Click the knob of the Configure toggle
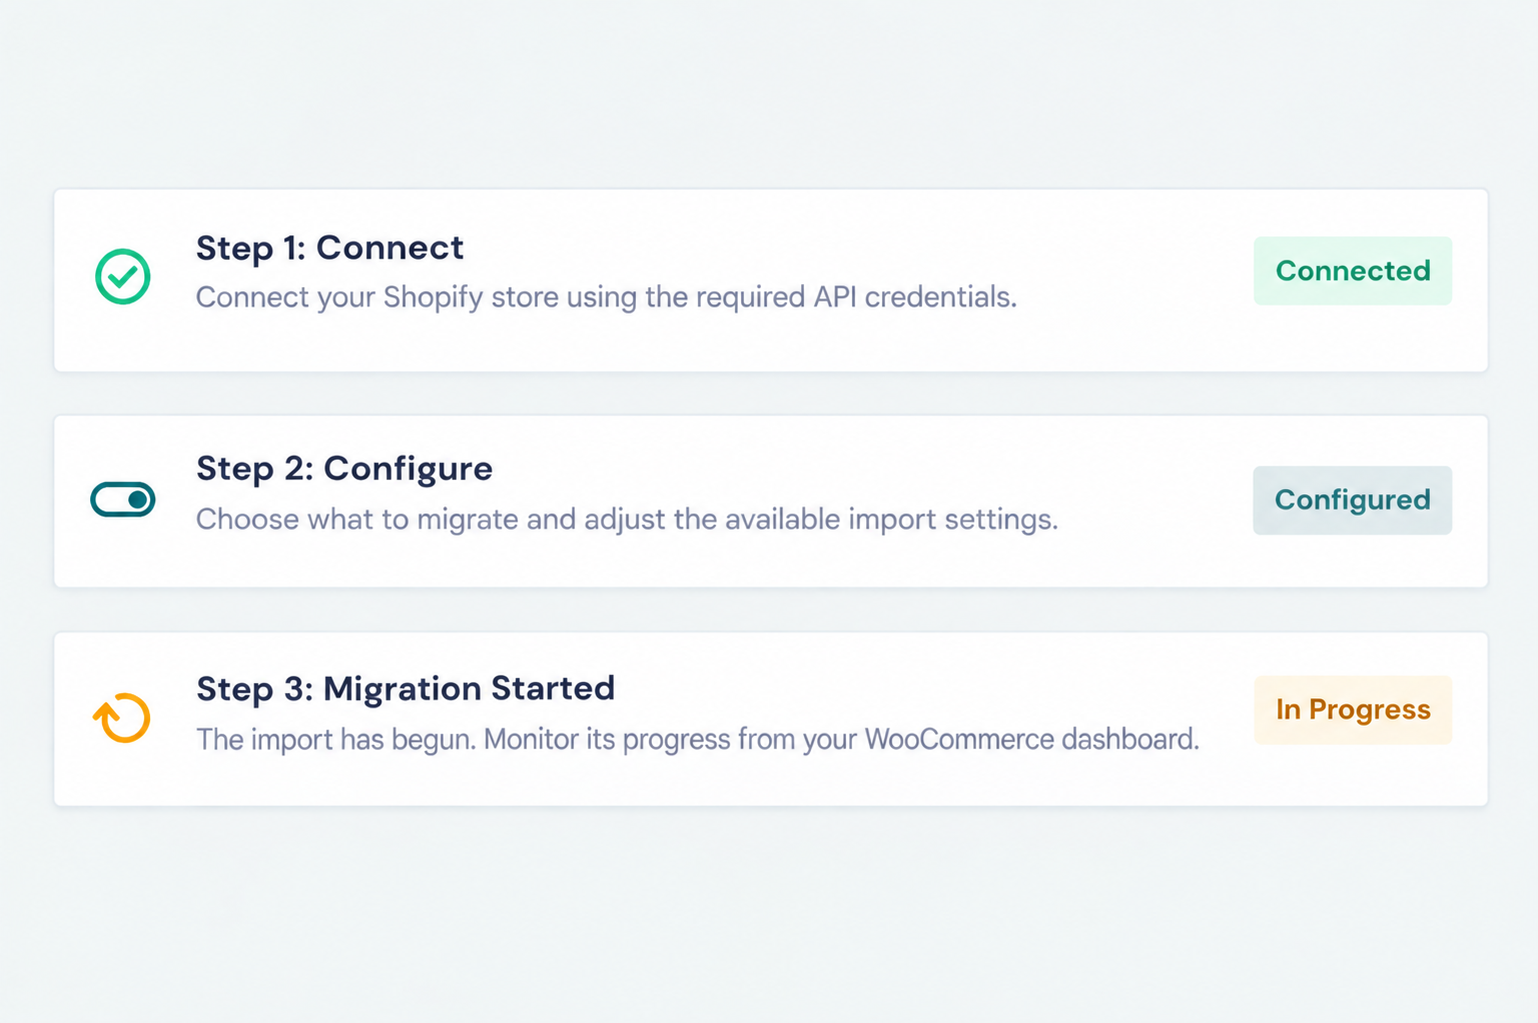This screenshot has height=1023, width=1538. [138, 499]
